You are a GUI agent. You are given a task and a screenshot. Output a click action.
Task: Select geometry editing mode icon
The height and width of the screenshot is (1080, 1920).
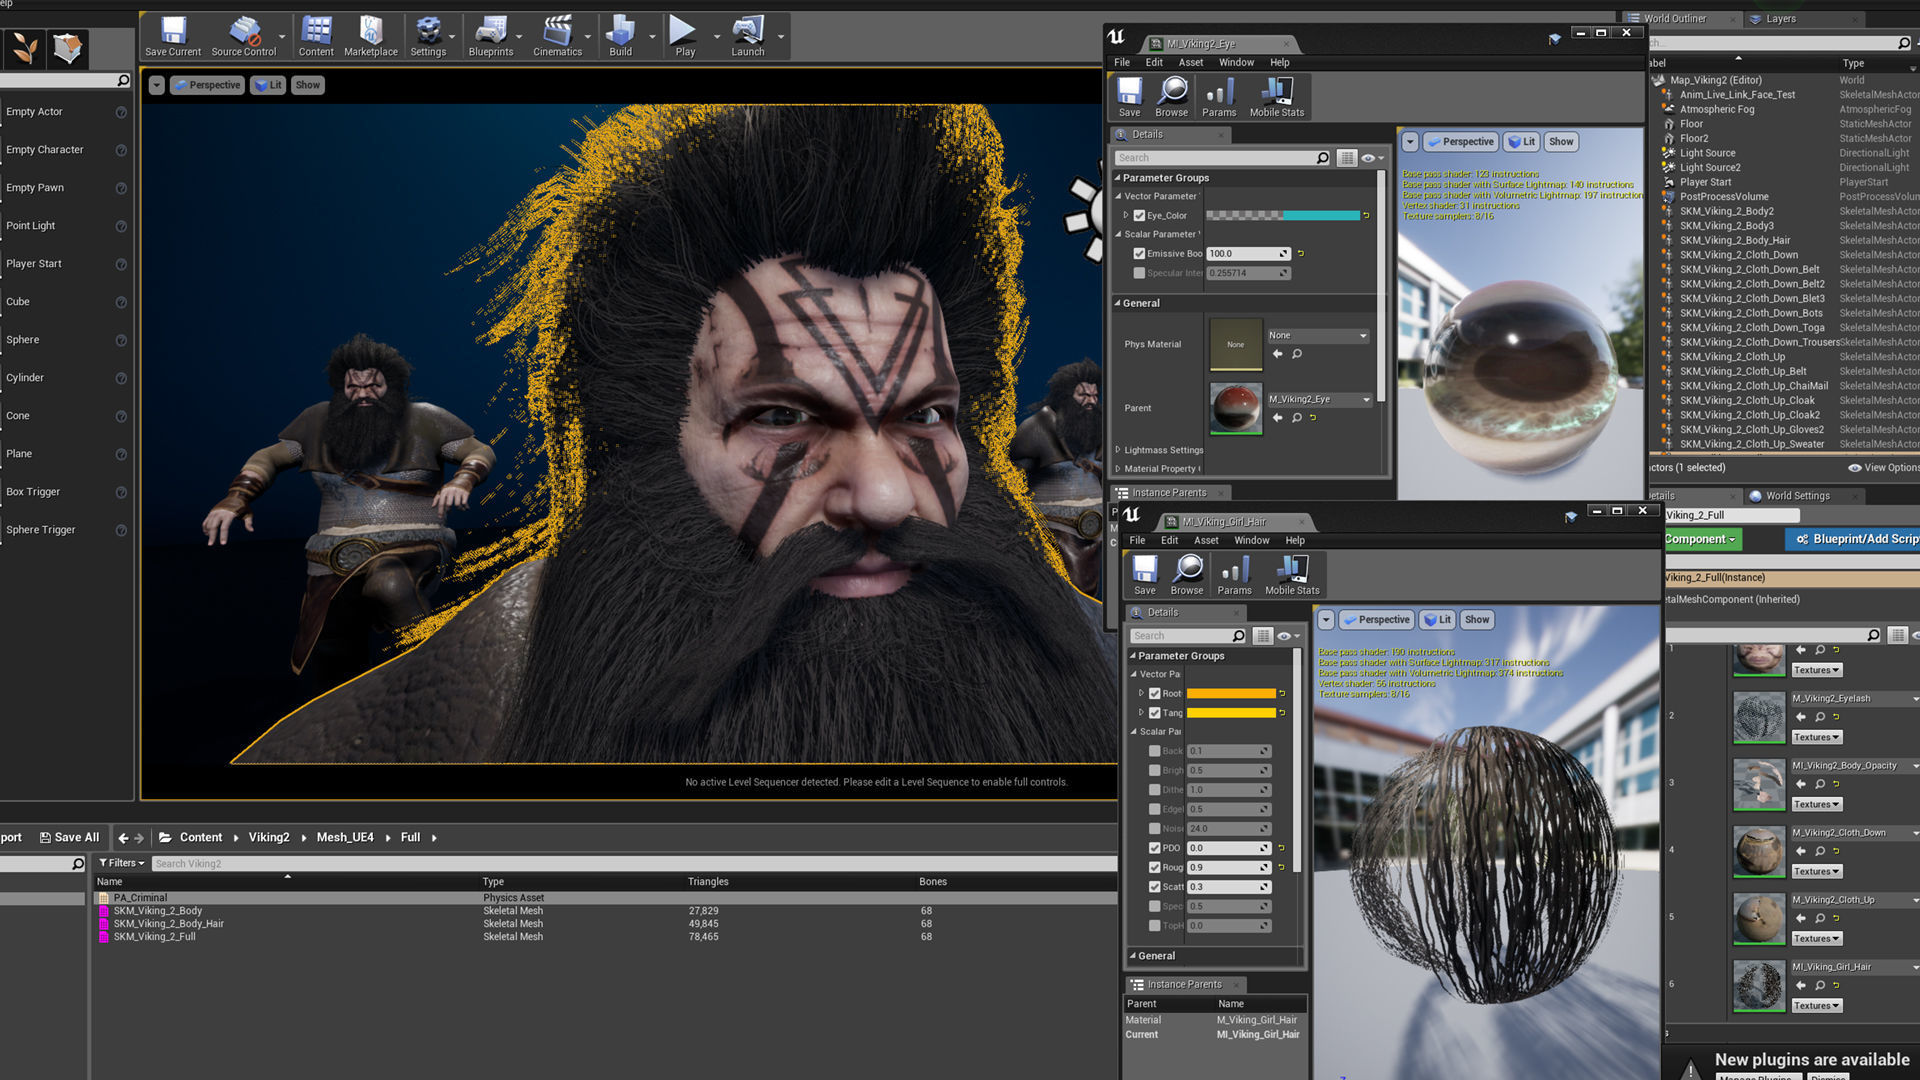point(67,48)
